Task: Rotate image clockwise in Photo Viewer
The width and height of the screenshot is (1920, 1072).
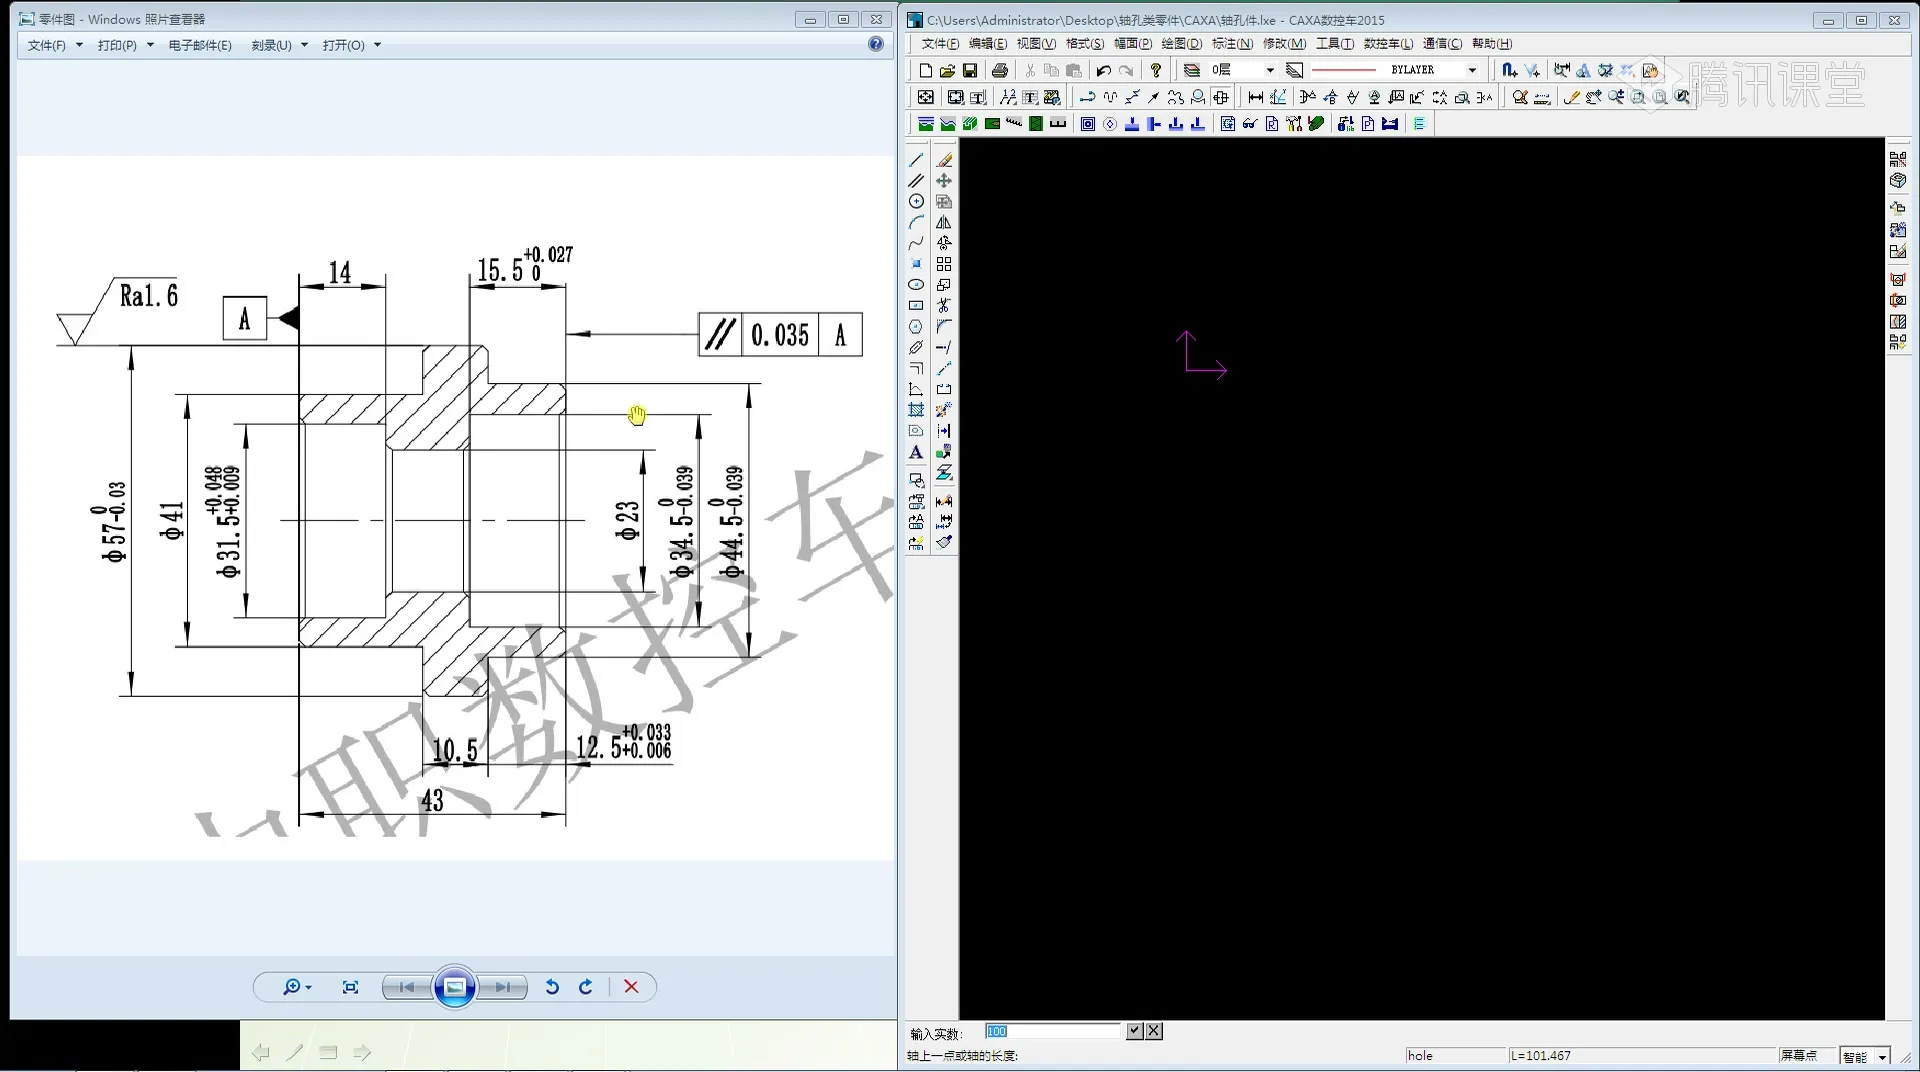Action: [586, 987]
